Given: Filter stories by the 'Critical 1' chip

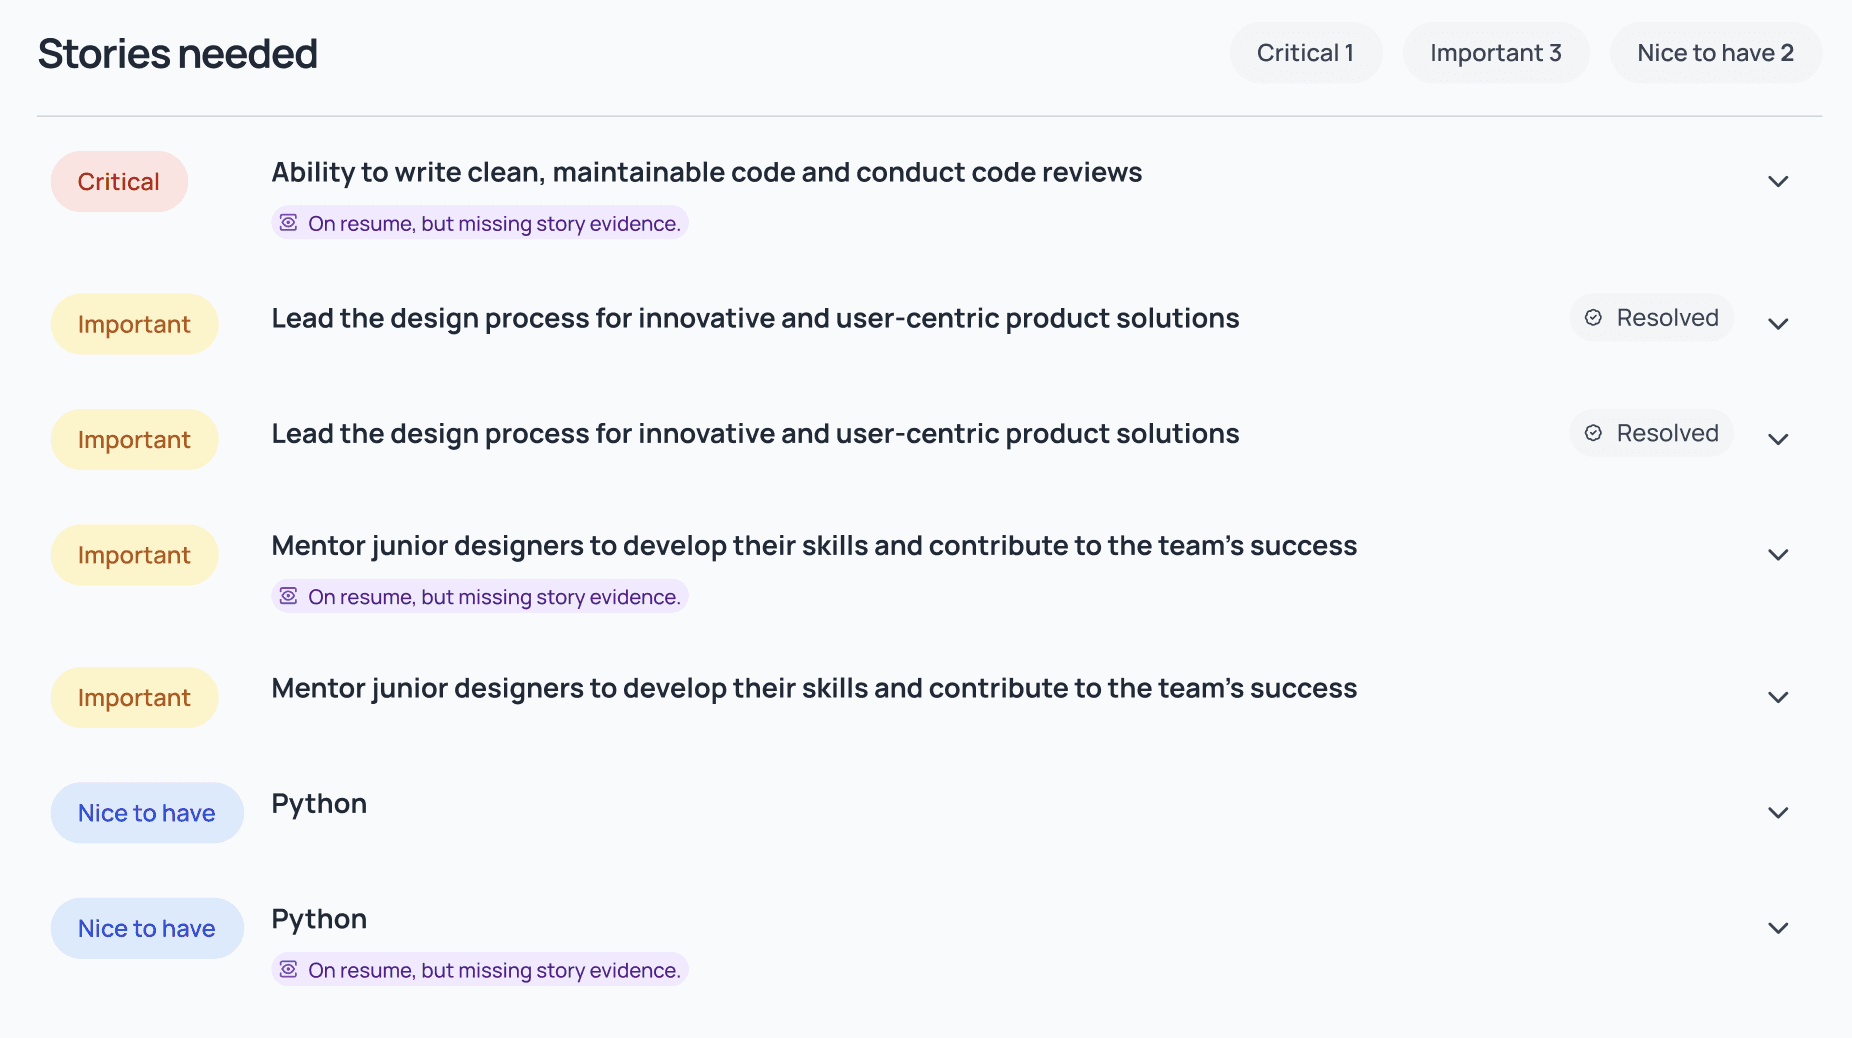Looking at the screenshot, I should click(x=1305, y=53).
